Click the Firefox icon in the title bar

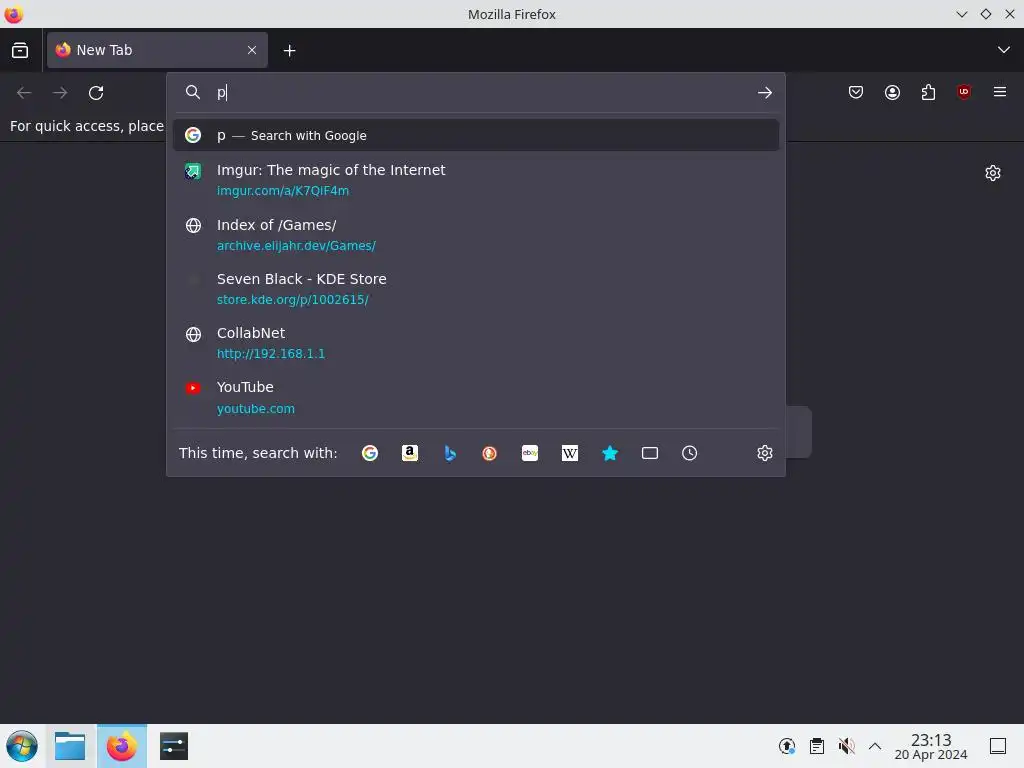click(x=14, y=14)
